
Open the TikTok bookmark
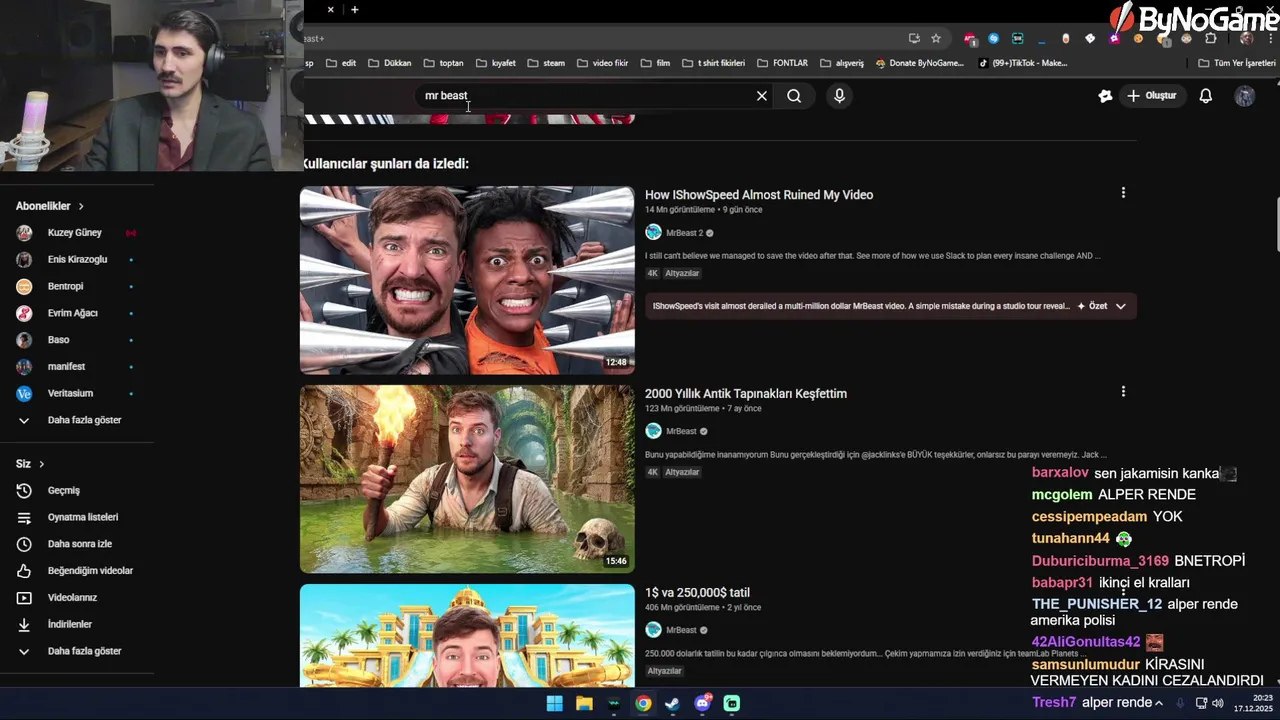coord(1023,63)
